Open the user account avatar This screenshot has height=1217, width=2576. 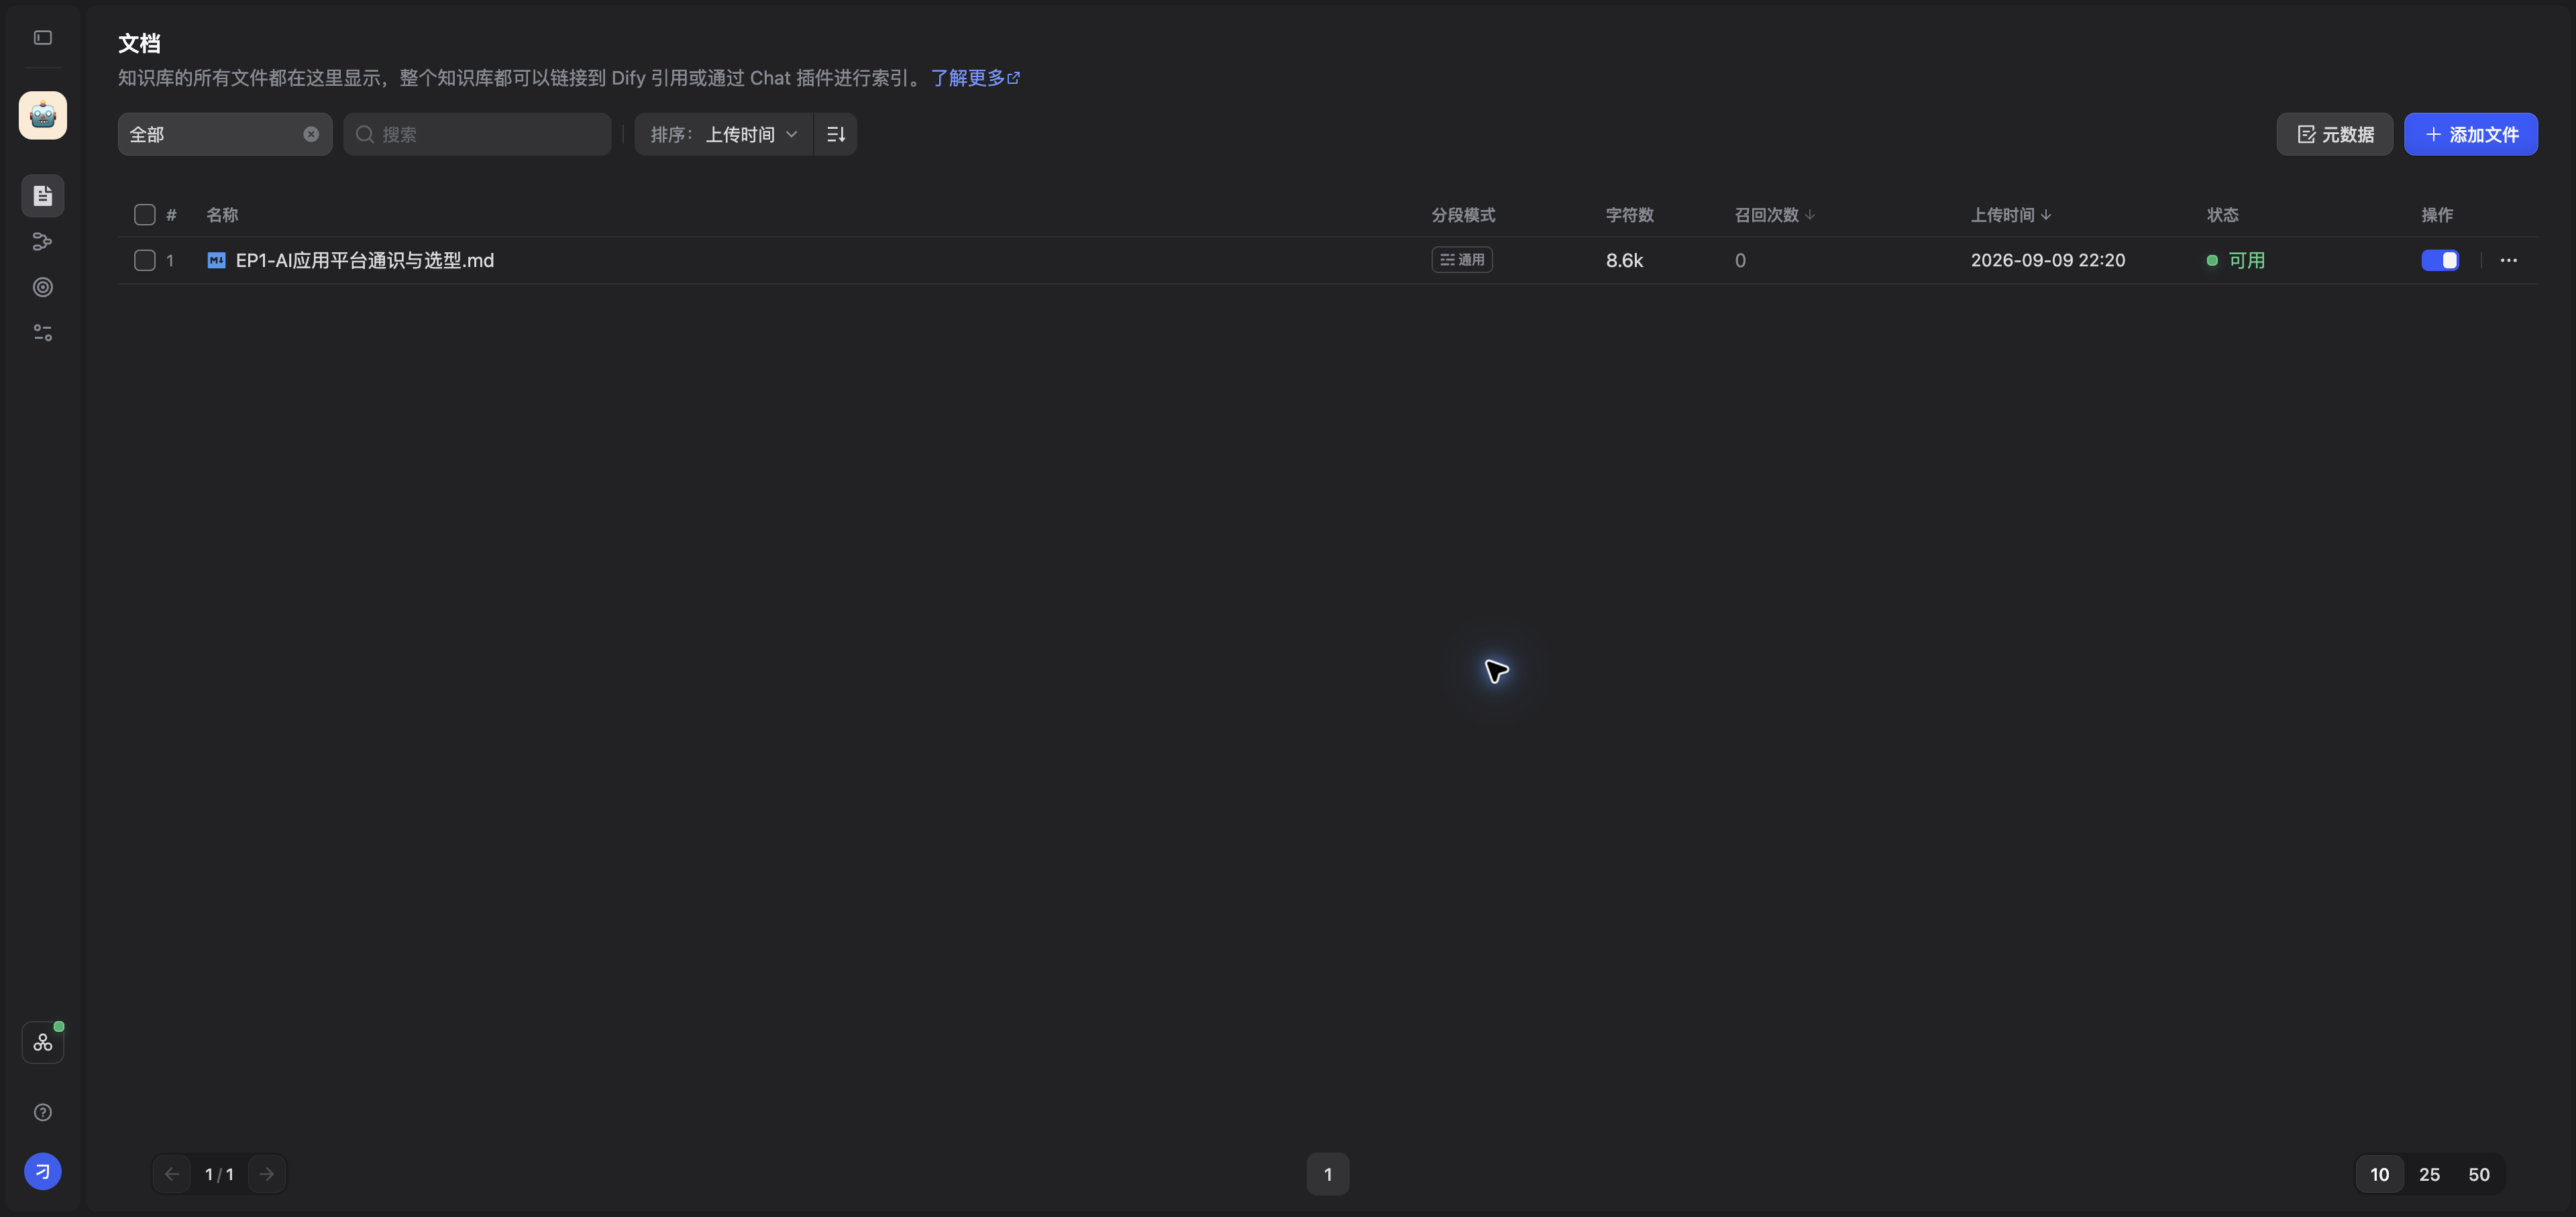pos(43,1172)
